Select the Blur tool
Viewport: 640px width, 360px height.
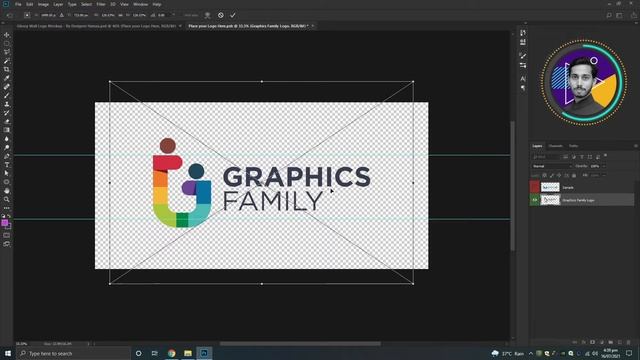pyautogui.click(x=7, y=139)
